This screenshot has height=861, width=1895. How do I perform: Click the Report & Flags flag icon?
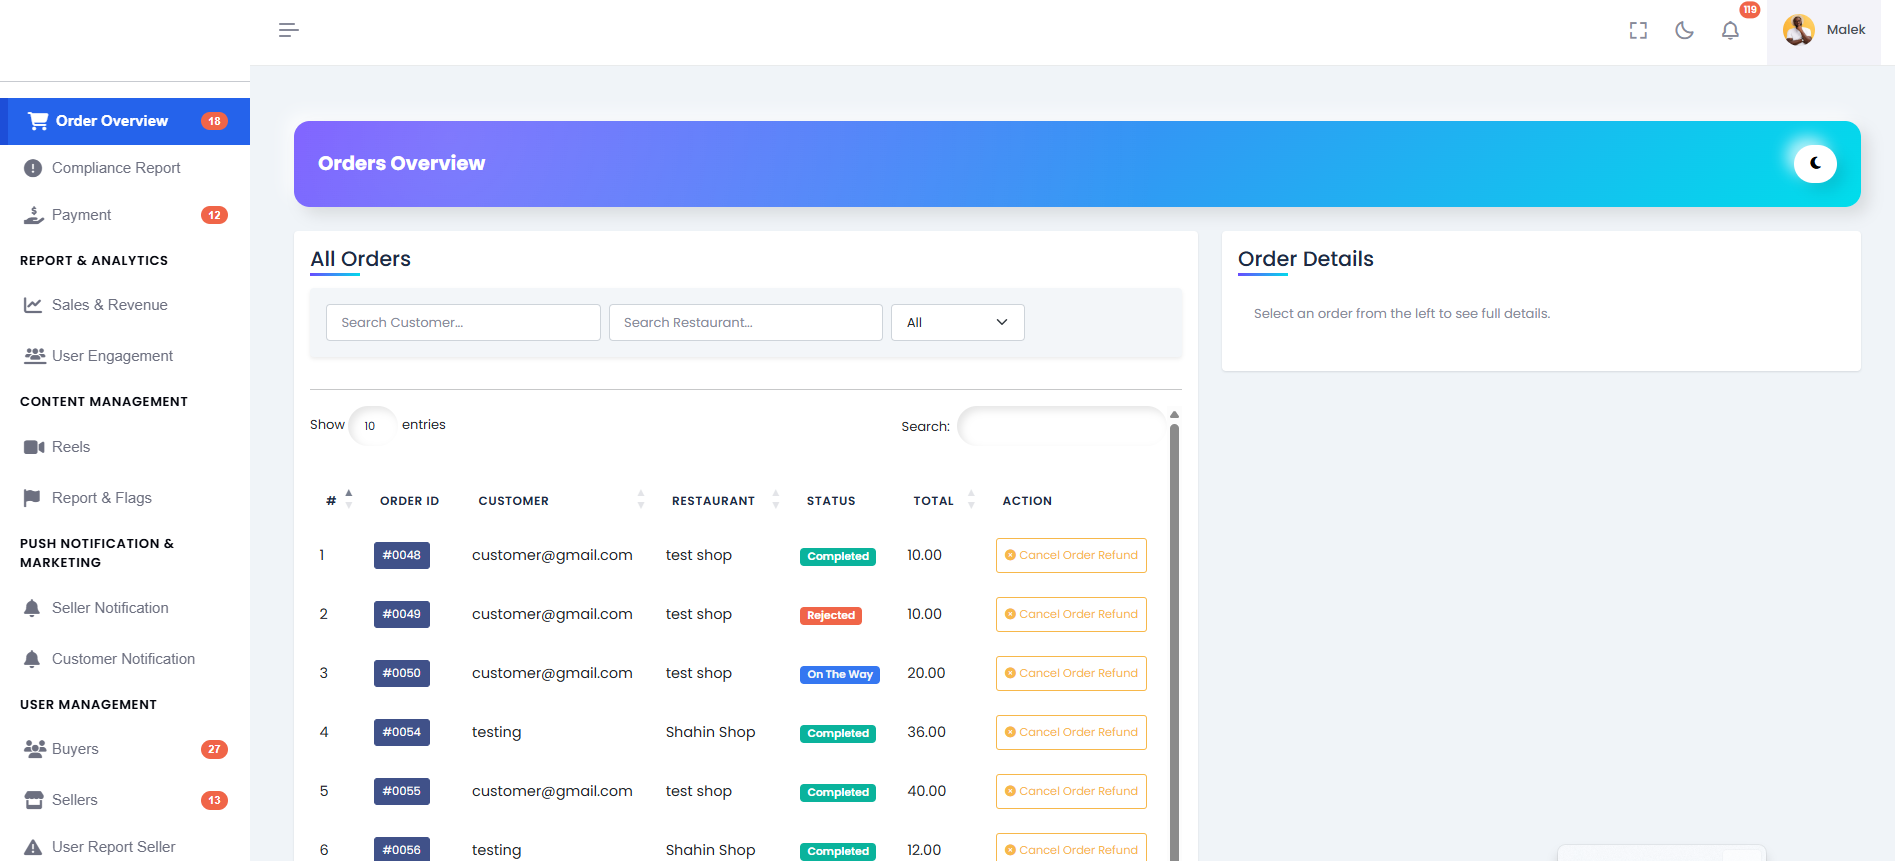click(x=32, y=498)
